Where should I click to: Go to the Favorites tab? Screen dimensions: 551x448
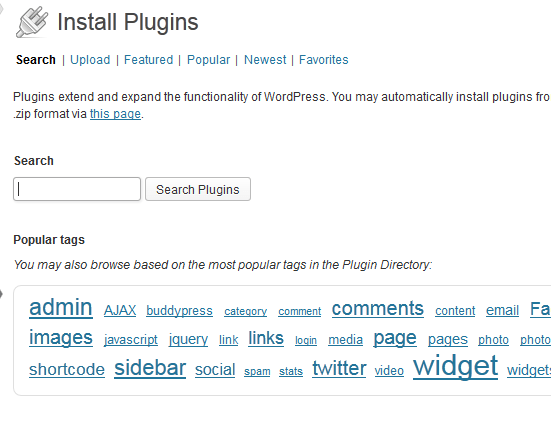(x=324, y=60)
